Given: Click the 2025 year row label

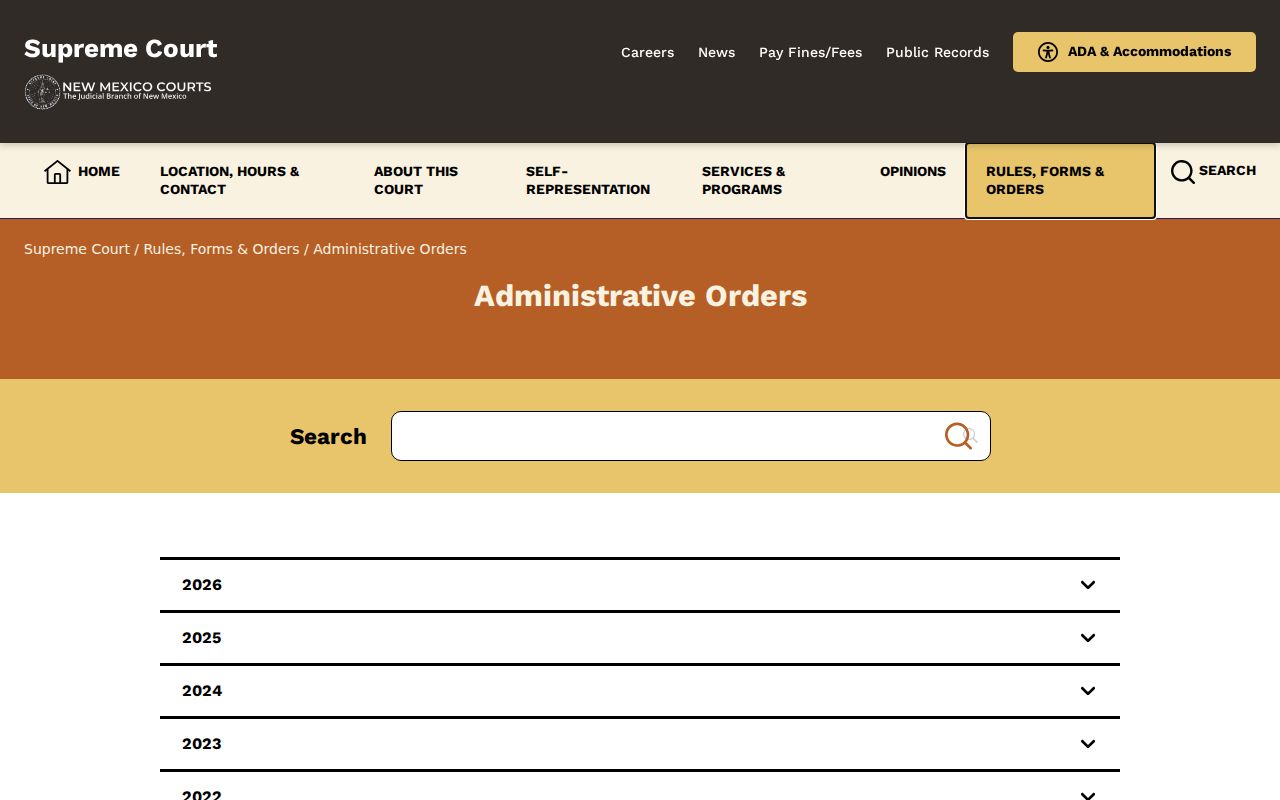Looking at the screenshot, I should click(x=202, y=638).
